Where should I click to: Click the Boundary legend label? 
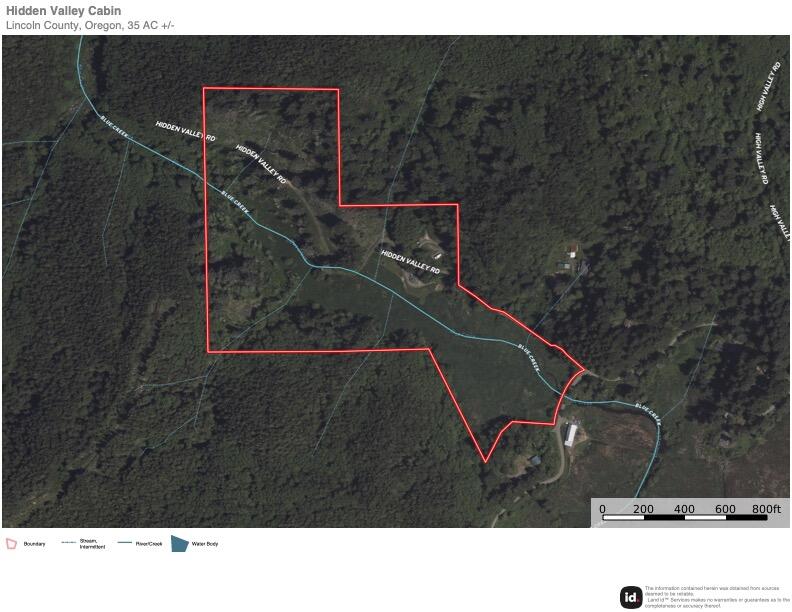click(34, 544)
